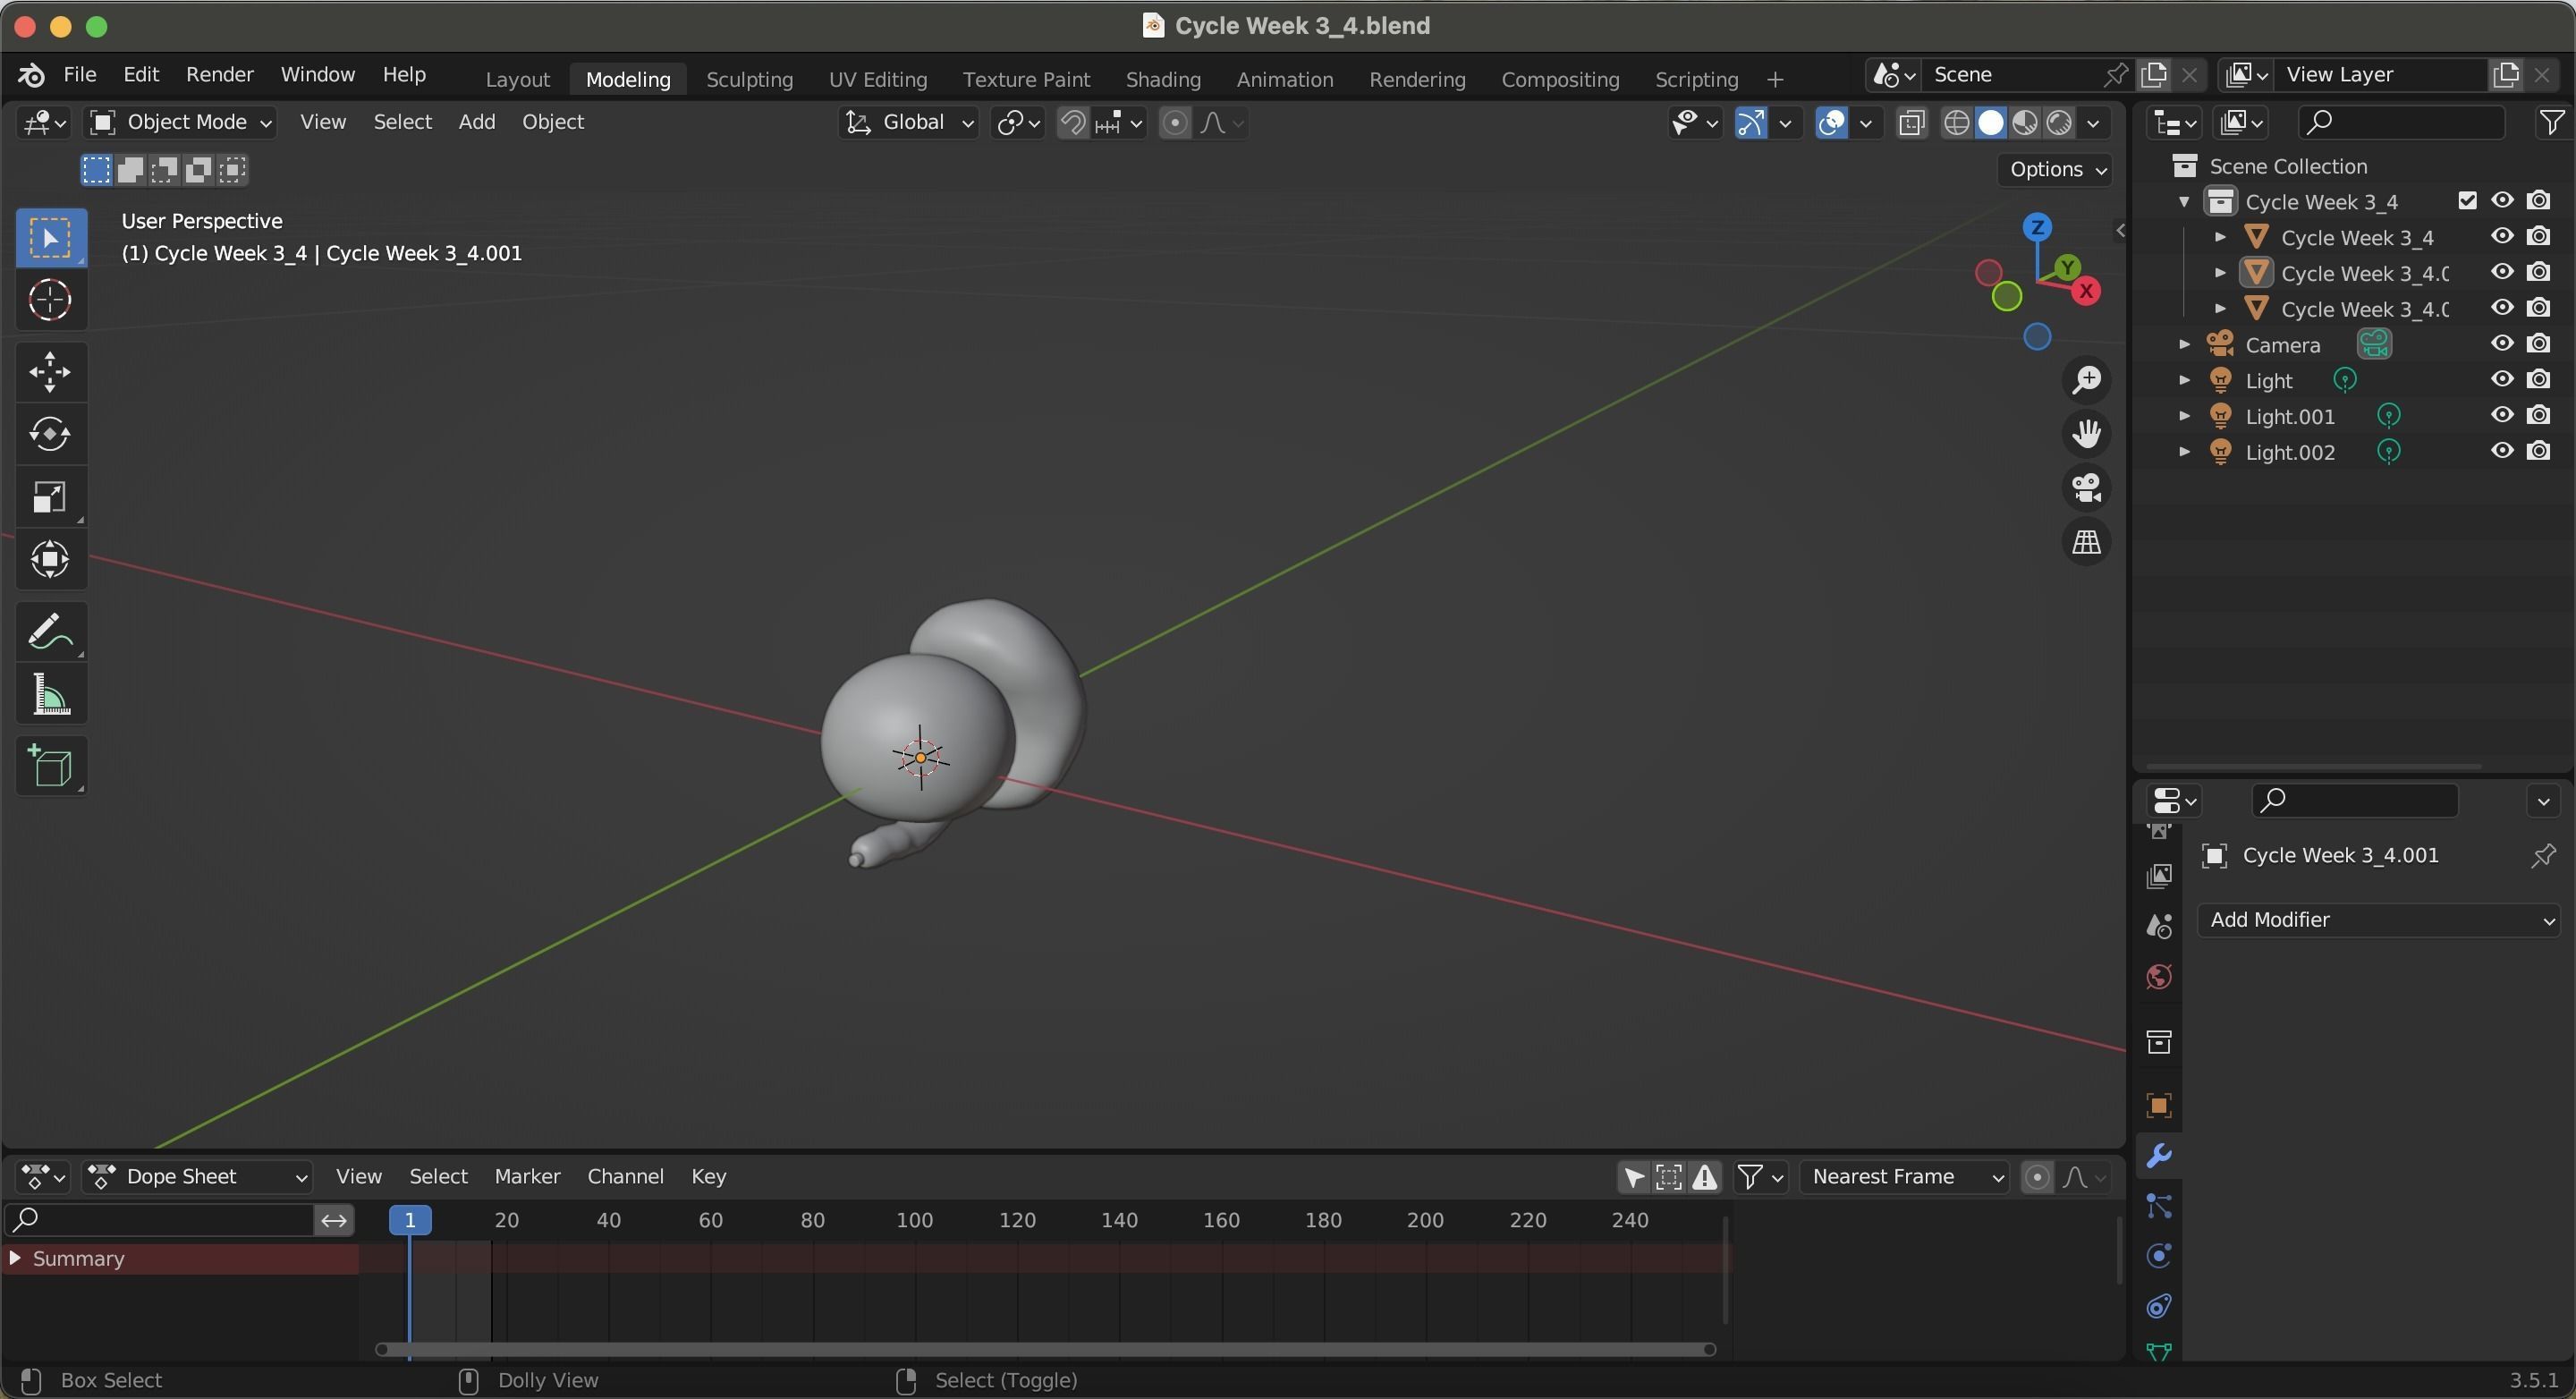Select the Add Cube tool
The width and height of the screenshot is (2576, 1399).
tap(51, 766)
